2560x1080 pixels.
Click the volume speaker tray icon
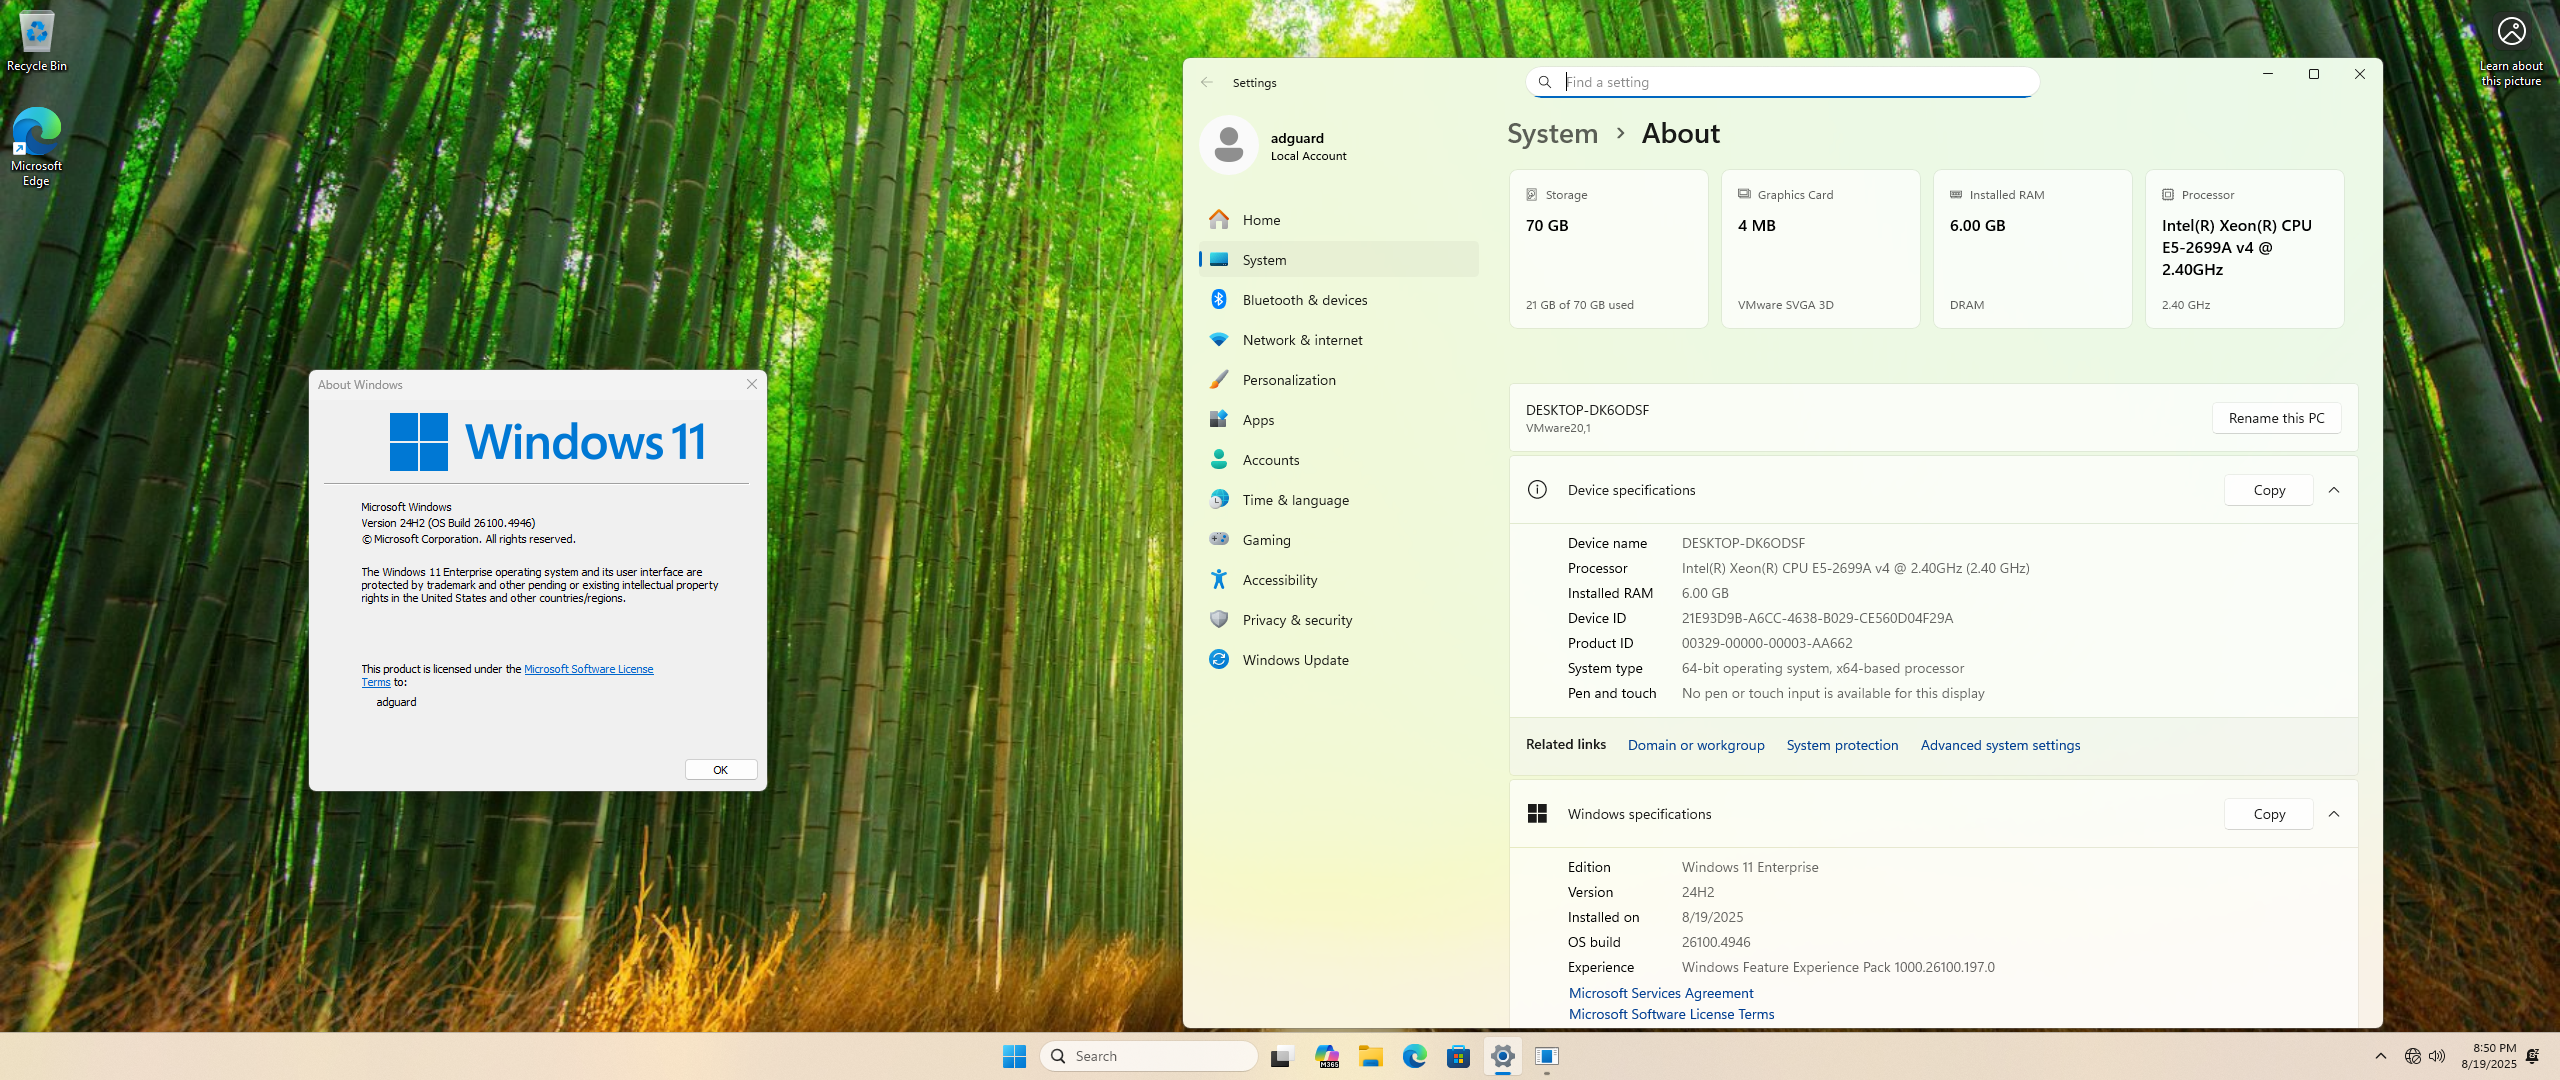tap(2437, 1056)
